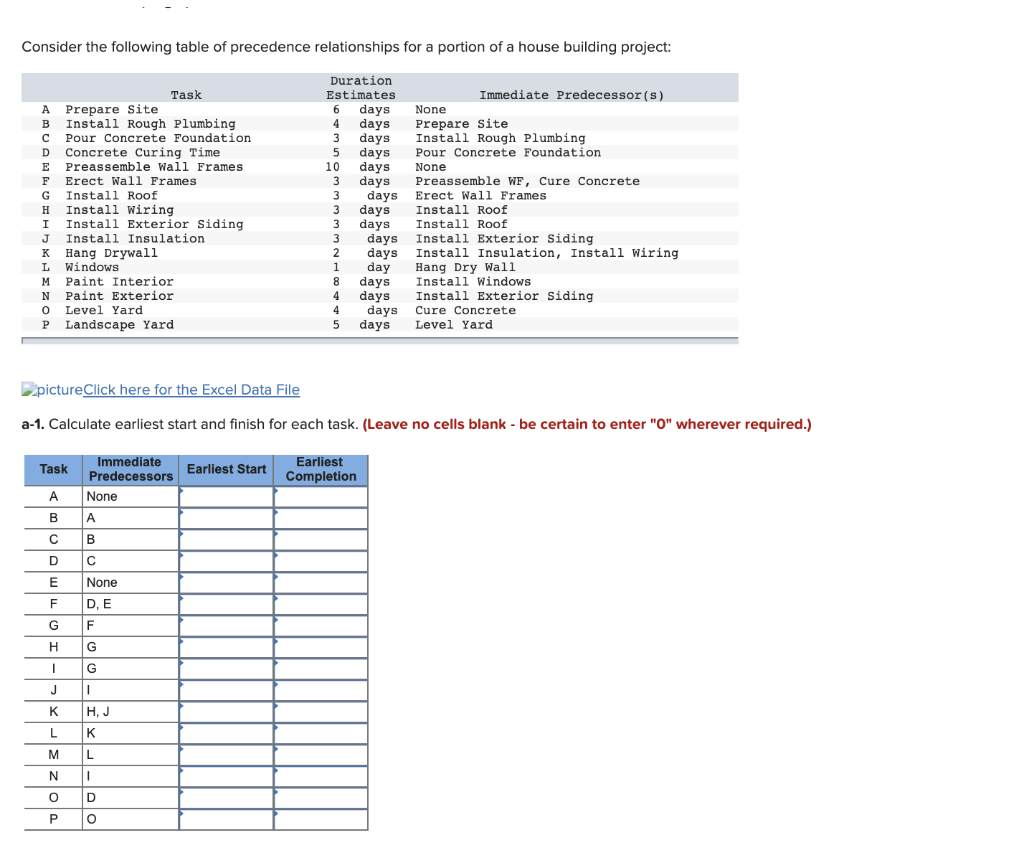Image resolution: width=1024 pixels, height=858 pixels.
Task: Select Earliest Start field for task D
Action: coord(226,562)
